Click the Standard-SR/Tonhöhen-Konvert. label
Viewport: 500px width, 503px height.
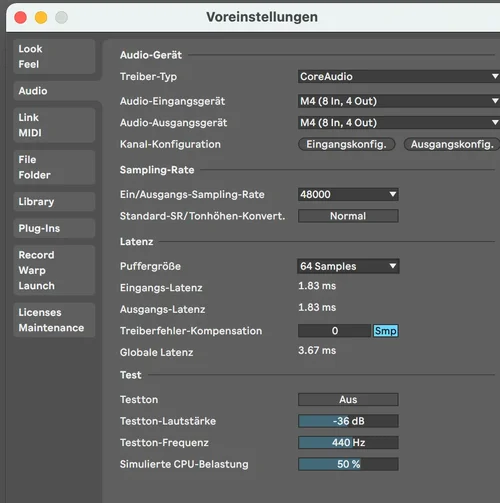click(x=203, y=216)
